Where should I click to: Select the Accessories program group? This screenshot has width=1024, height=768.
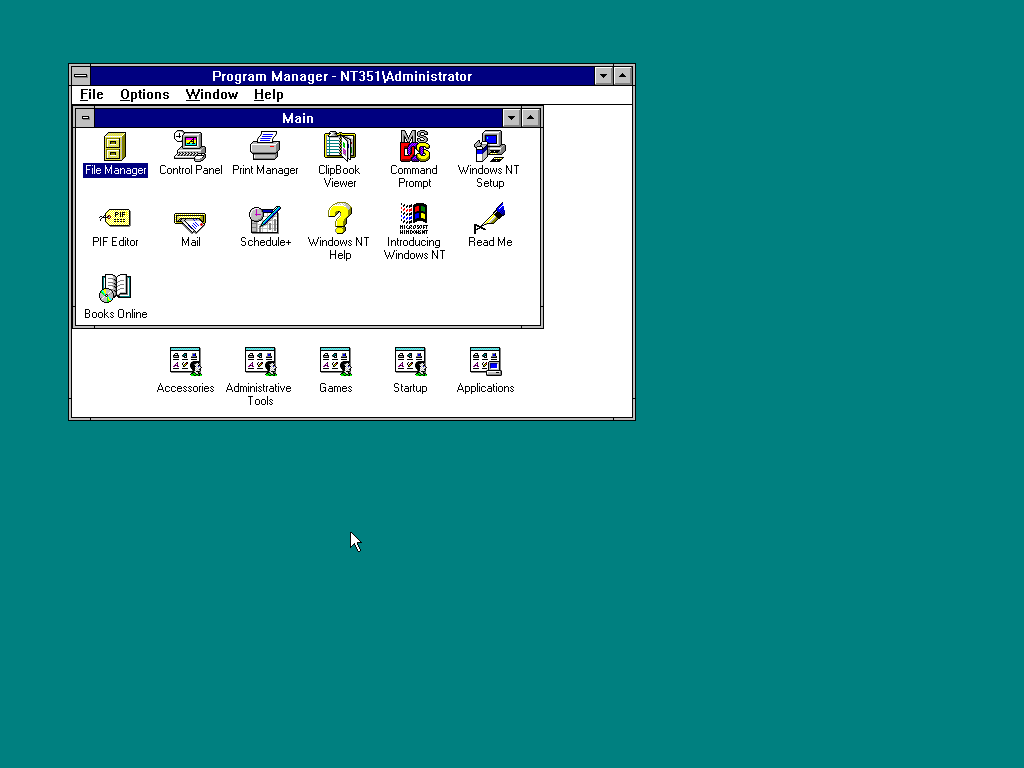point(185,362)
